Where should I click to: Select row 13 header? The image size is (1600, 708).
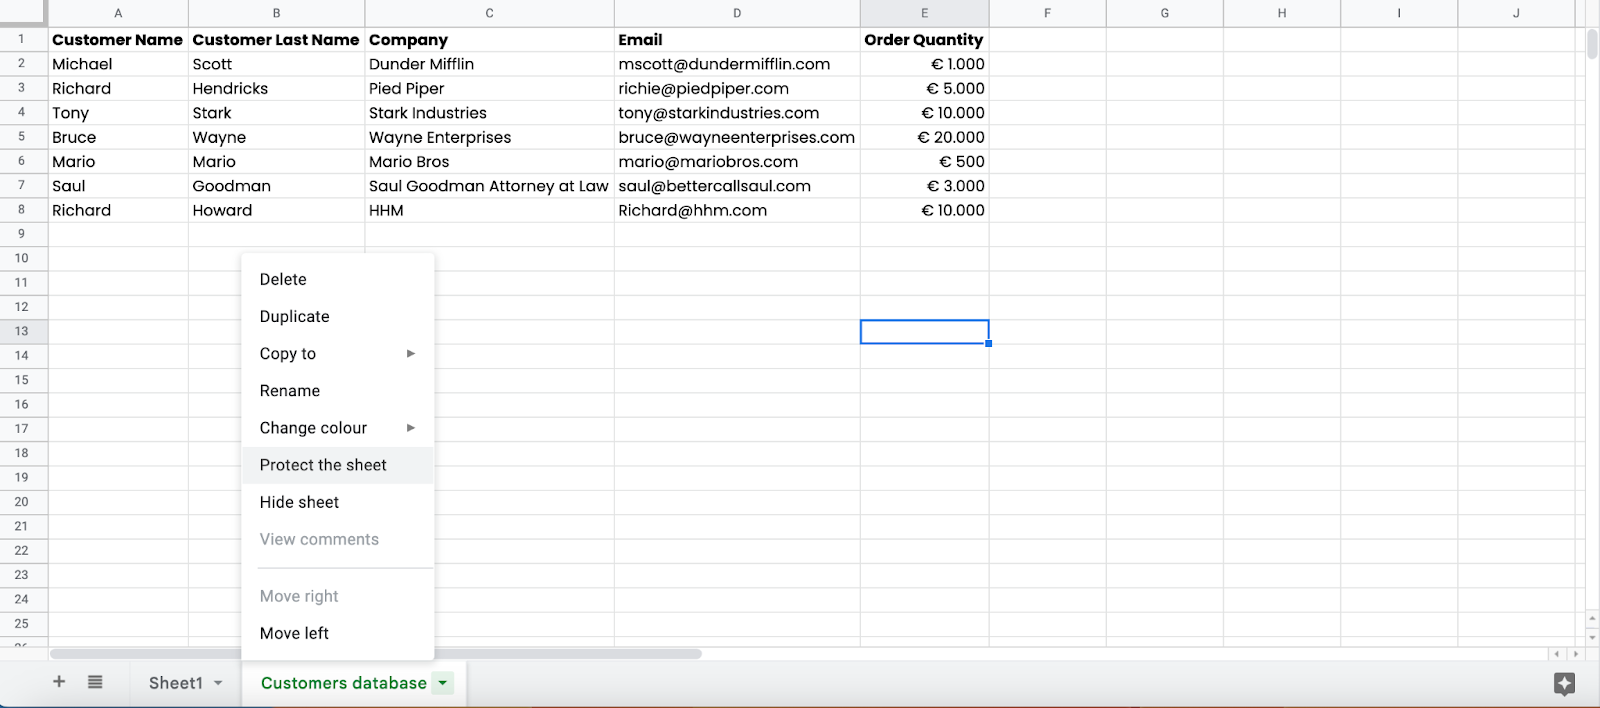[x=22, y=331]
